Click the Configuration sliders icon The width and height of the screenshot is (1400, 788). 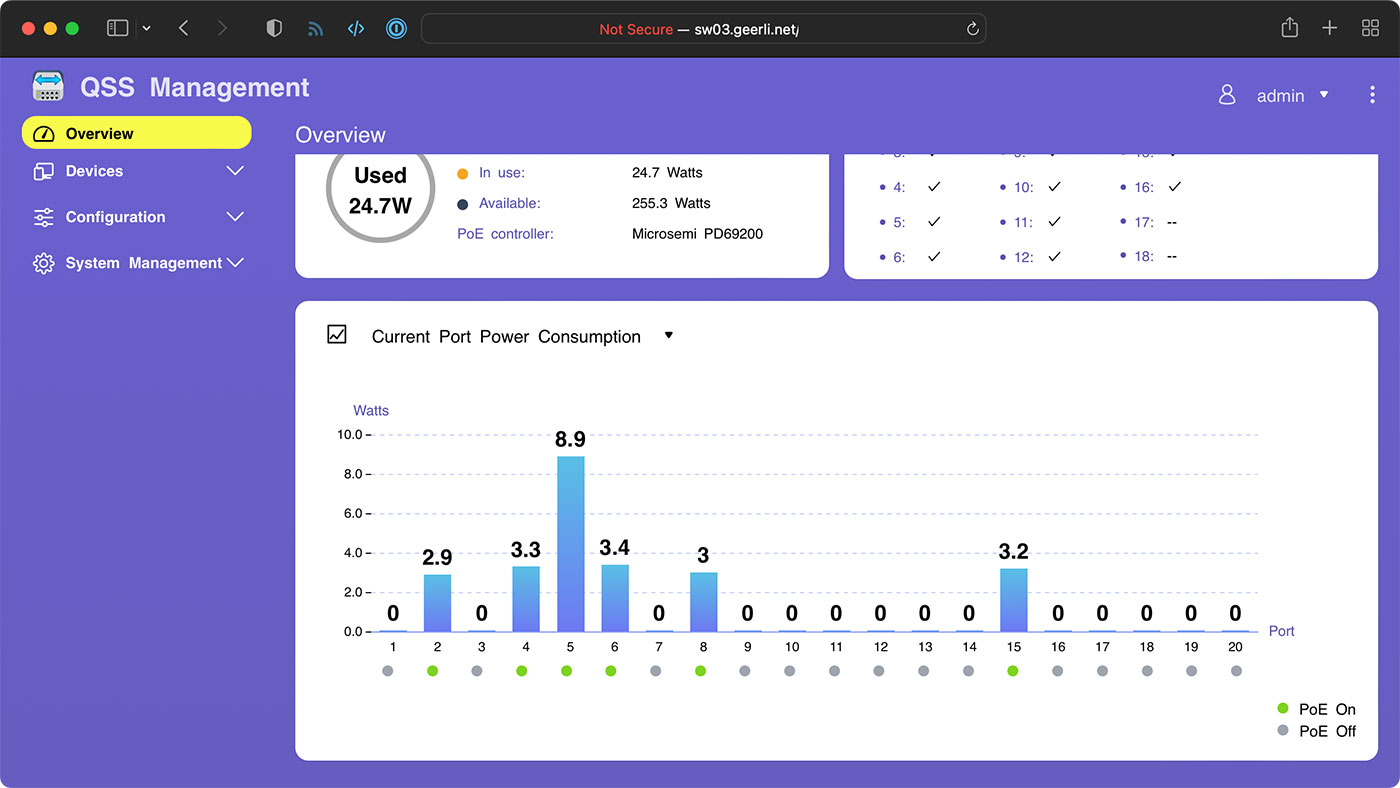pyautogui.click(x=43, y=217)
